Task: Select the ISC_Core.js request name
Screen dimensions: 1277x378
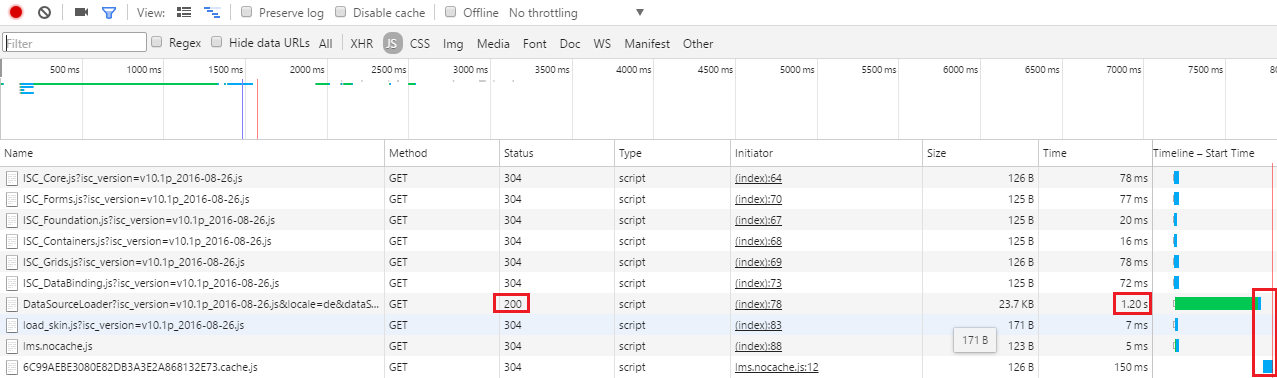Action: coord(132,178)
